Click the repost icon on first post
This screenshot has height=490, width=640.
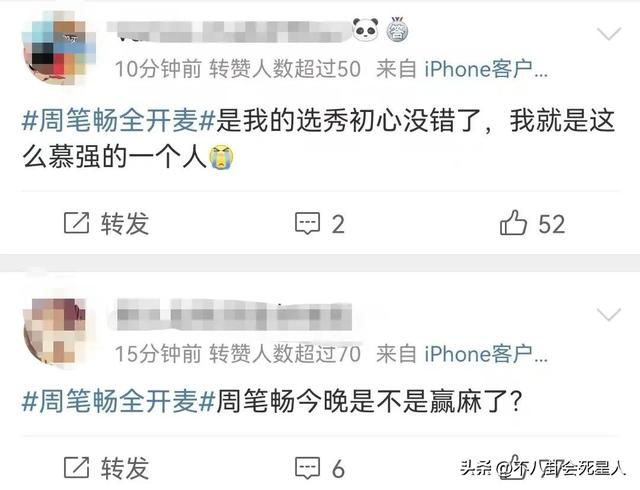(x=77, y=223)
